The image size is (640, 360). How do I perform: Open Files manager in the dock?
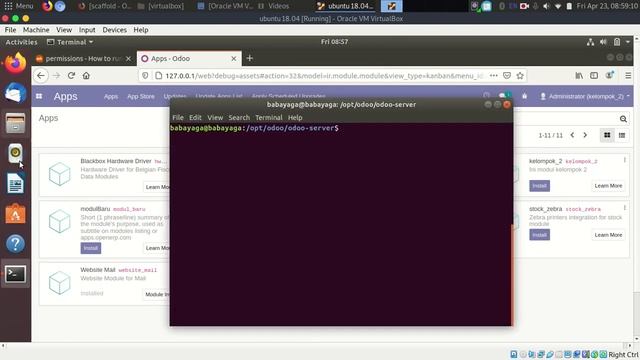point(16,123)
